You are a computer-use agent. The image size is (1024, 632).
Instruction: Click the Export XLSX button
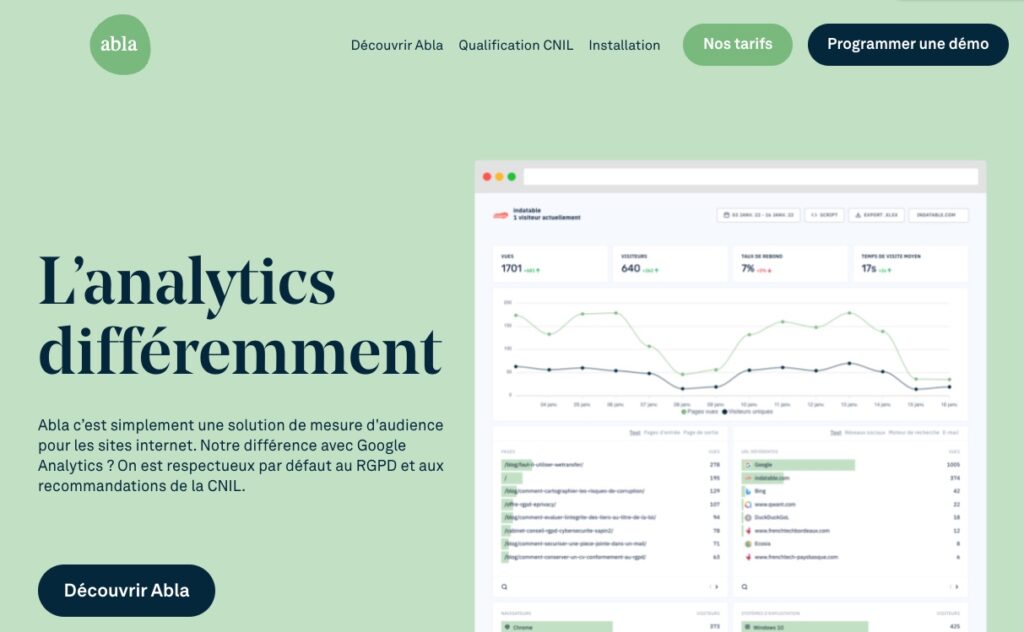pos(876,215)
